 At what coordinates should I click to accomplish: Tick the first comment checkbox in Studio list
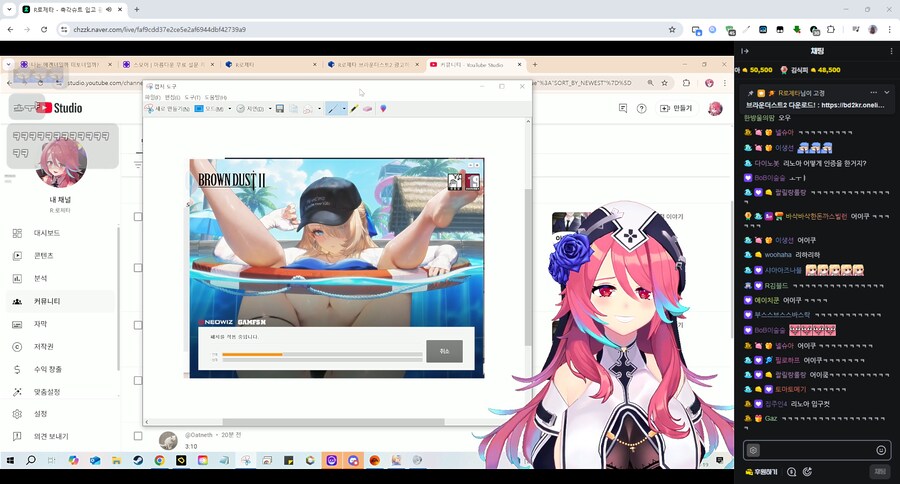138,216
